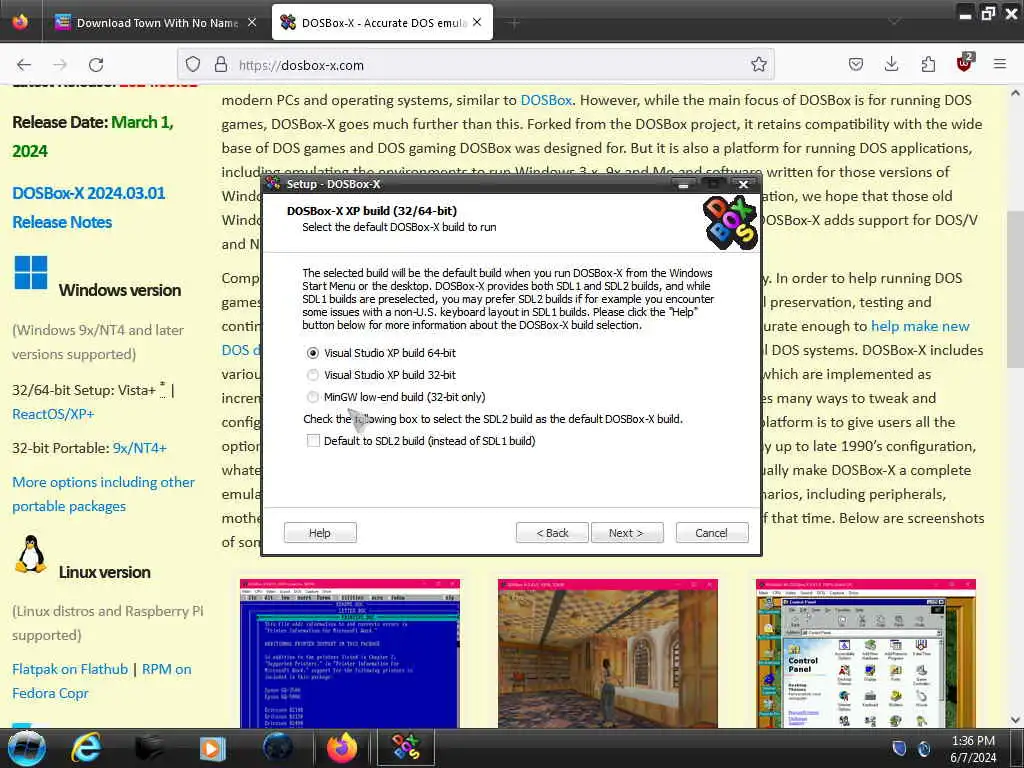Open the blue DOS text screenshot thumbnail
This screenshot has height=768, width=1024.
click(350, 653)
